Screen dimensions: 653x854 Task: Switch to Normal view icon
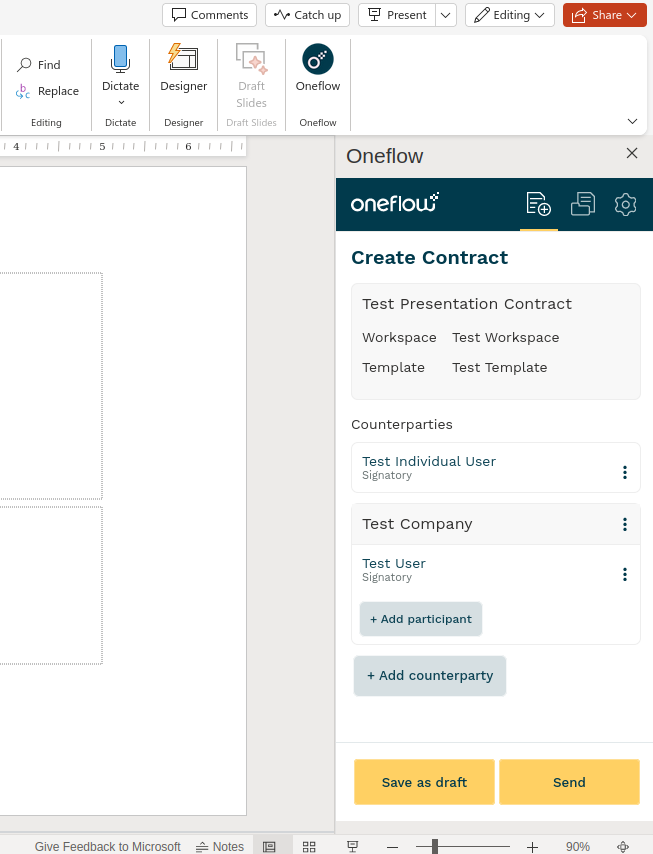[269, 846]
